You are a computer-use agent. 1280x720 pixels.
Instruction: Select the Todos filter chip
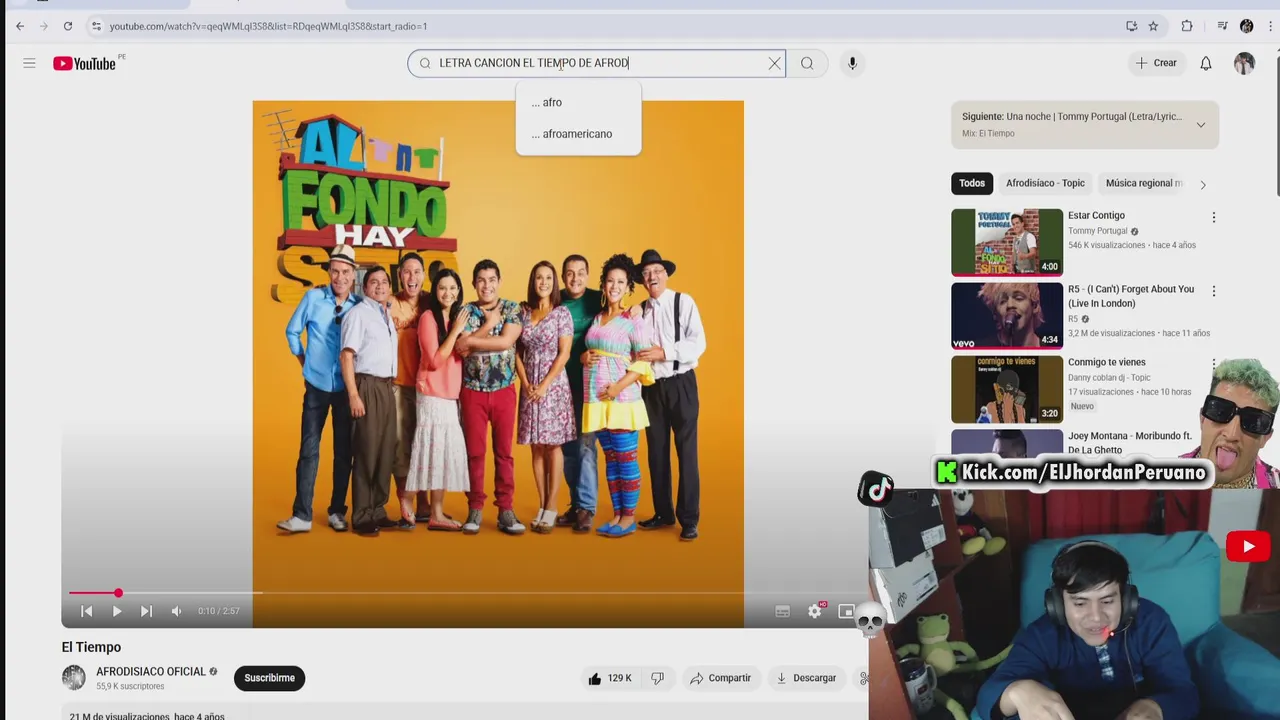tap(972, 183)
